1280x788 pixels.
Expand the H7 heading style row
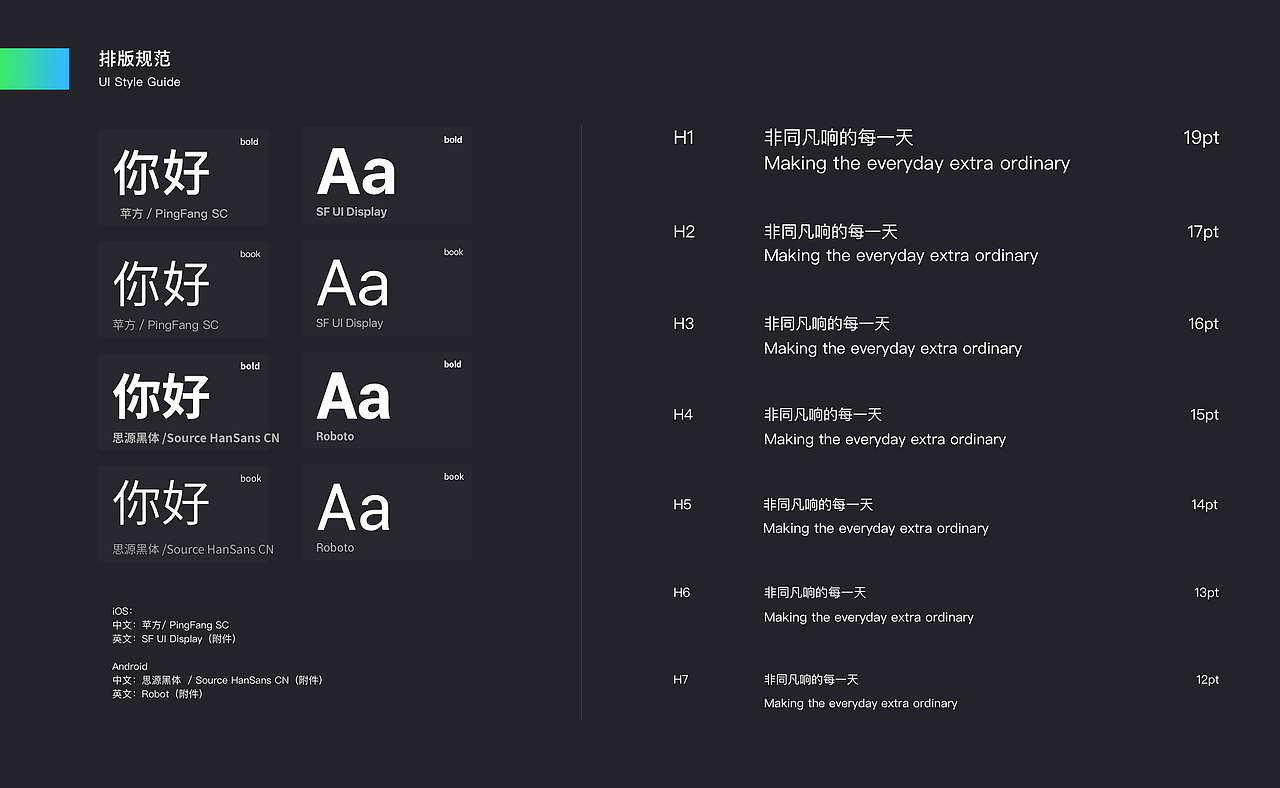click(681, 679)
